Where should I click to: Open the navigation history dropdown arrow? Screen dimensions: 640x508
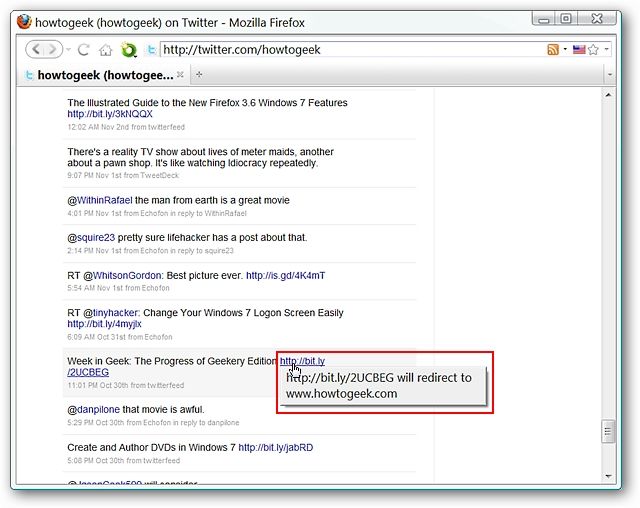pyautogui.click(x=68, y=50)
